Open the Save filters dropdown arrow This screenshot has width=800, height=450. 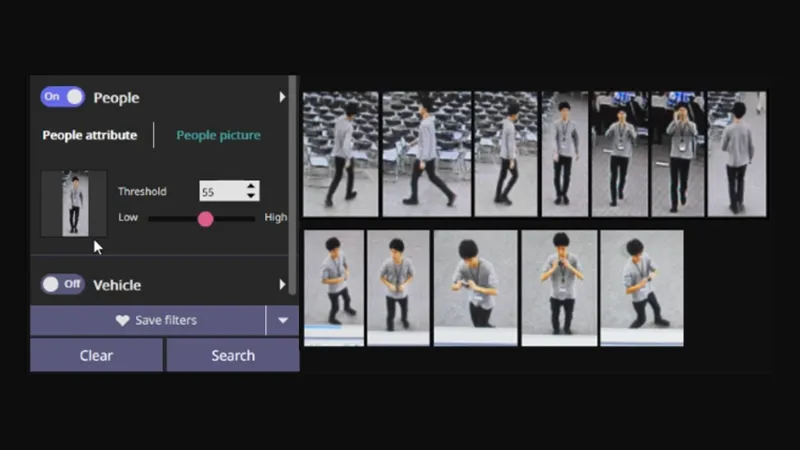point(282,321)
